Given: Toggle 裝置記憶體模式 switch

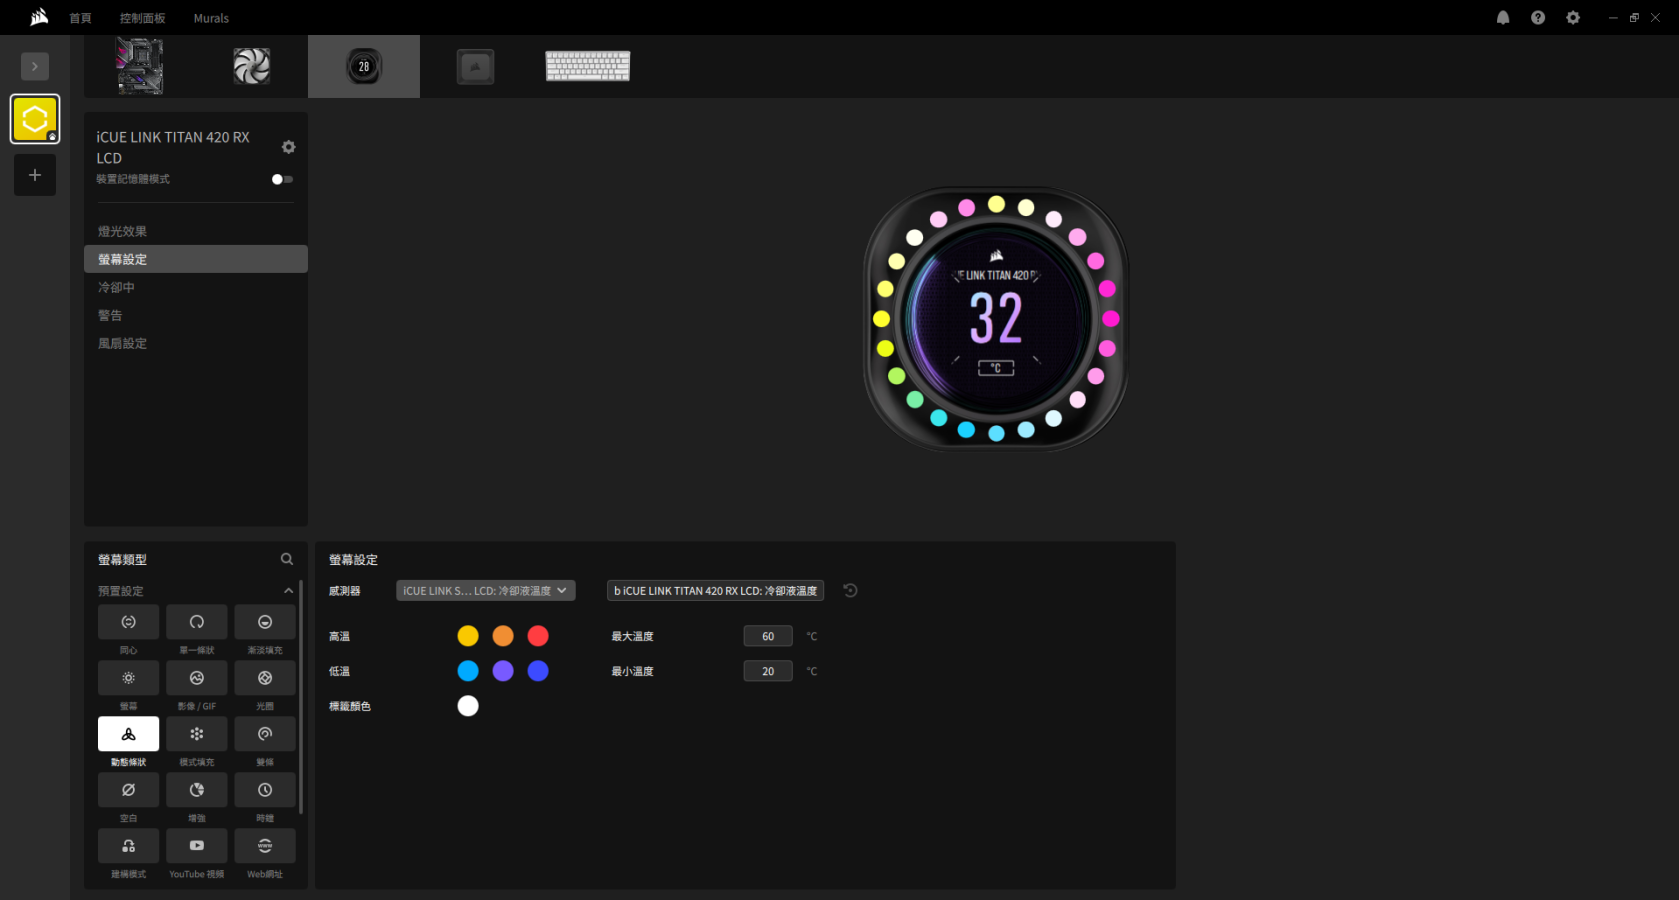Looking at the screenshot, I should click(x=282, y=180).
